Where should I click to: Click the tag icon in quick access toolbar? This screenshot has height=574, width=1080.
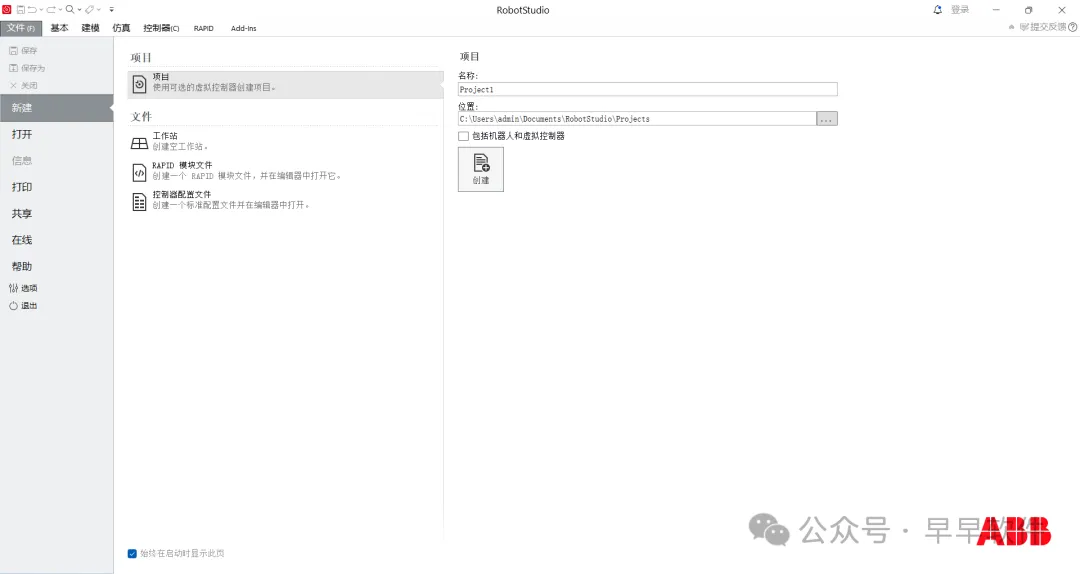point(90,10)
